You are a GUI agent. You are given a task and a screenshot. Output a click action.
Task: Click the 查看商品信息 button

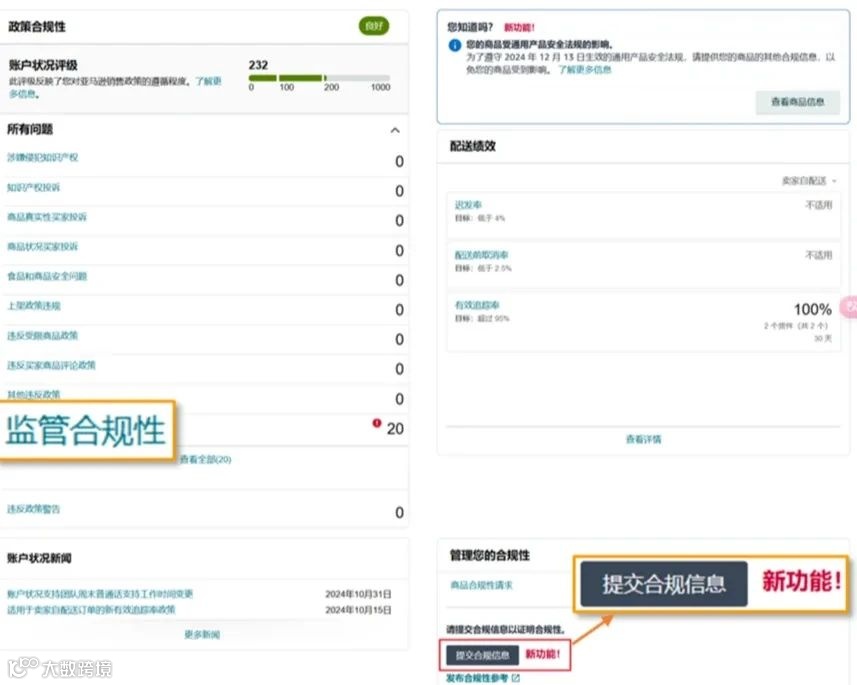(797, 102)
